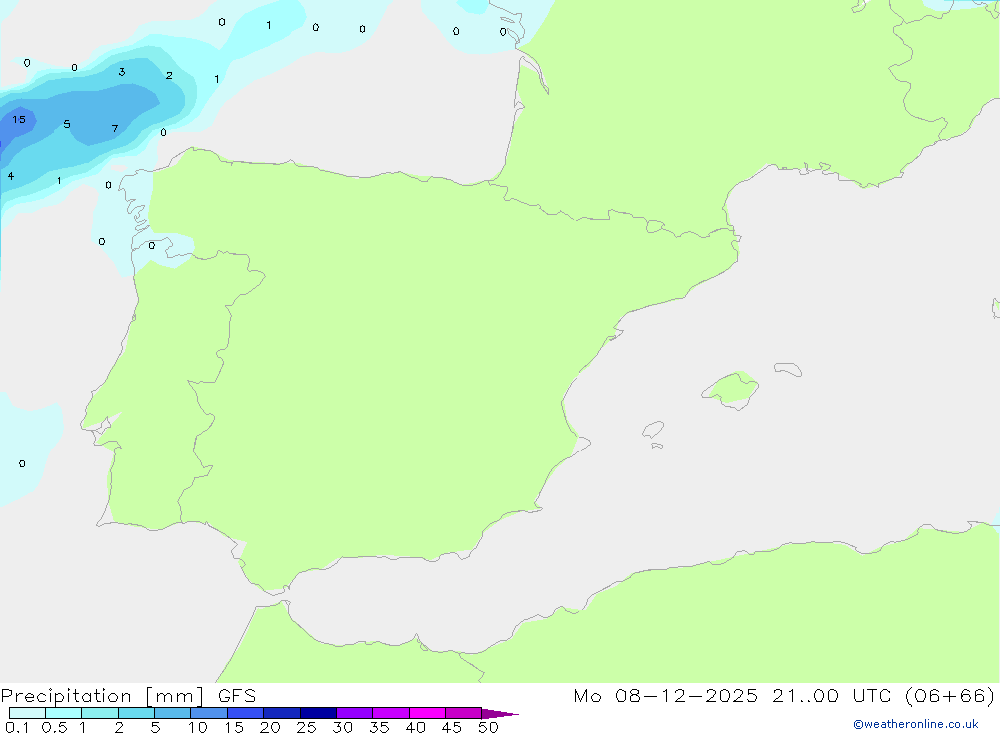The height and width of the screenshot is (733, 1000).
Task: Click the arrow tip above 50 on the legend
Action: [x=500, y=713]
